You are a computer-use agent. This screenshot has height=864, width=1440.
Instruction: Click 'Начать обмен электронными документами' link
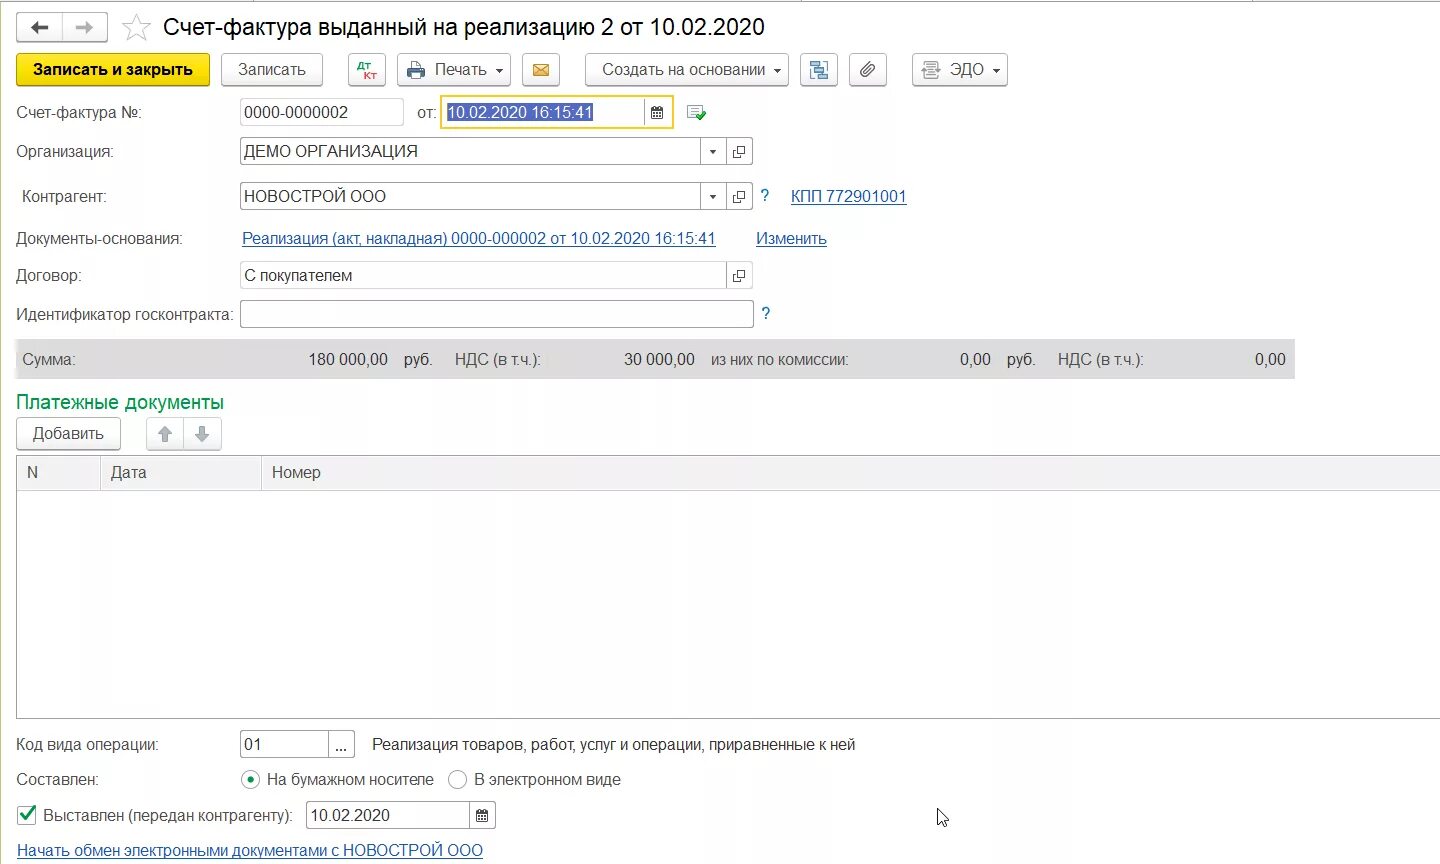pos(250,851)
